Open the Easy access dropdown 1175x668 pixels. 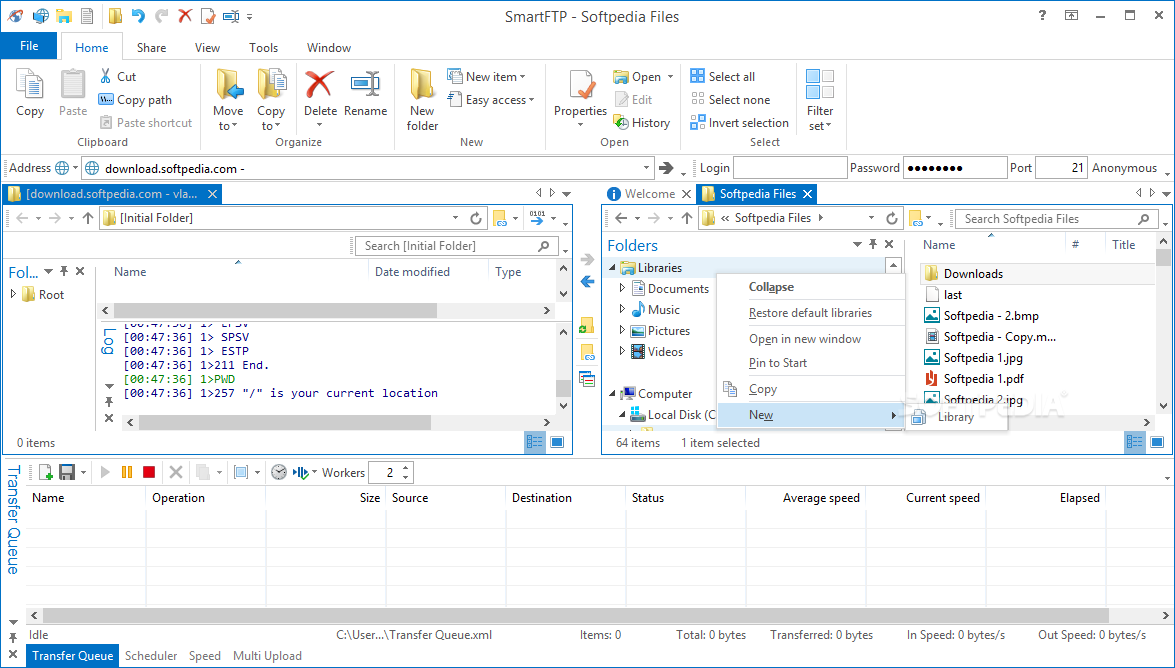pos(531,100)
